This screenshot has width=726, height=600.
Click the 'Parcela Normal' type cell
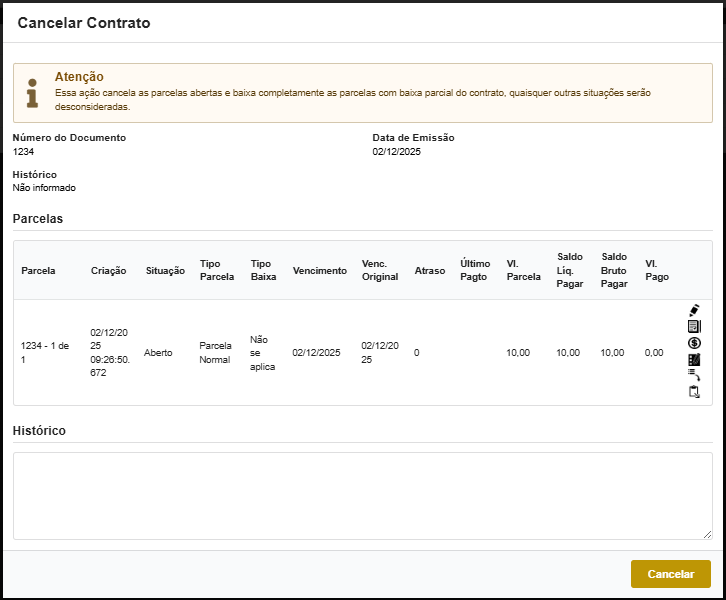(x=216, y=352)
